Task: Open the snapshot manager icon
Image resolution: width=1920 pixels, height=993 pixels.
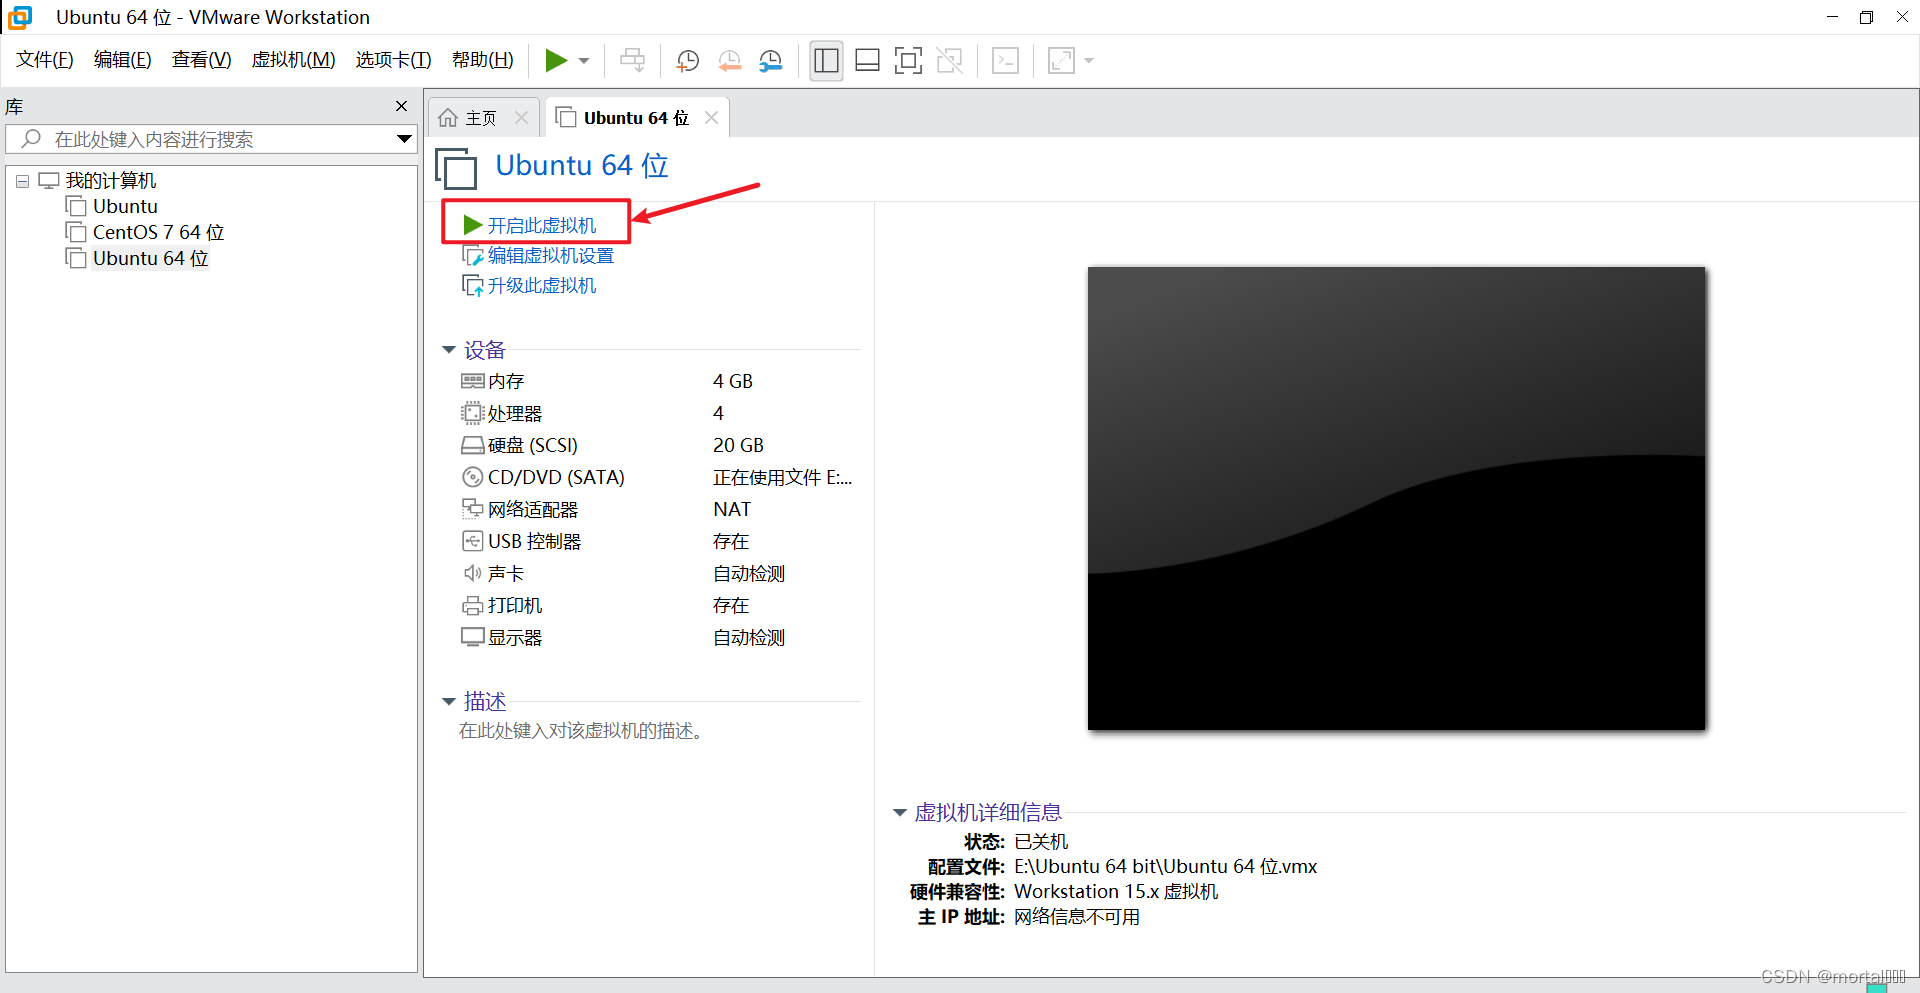Action: click(771, 61)
